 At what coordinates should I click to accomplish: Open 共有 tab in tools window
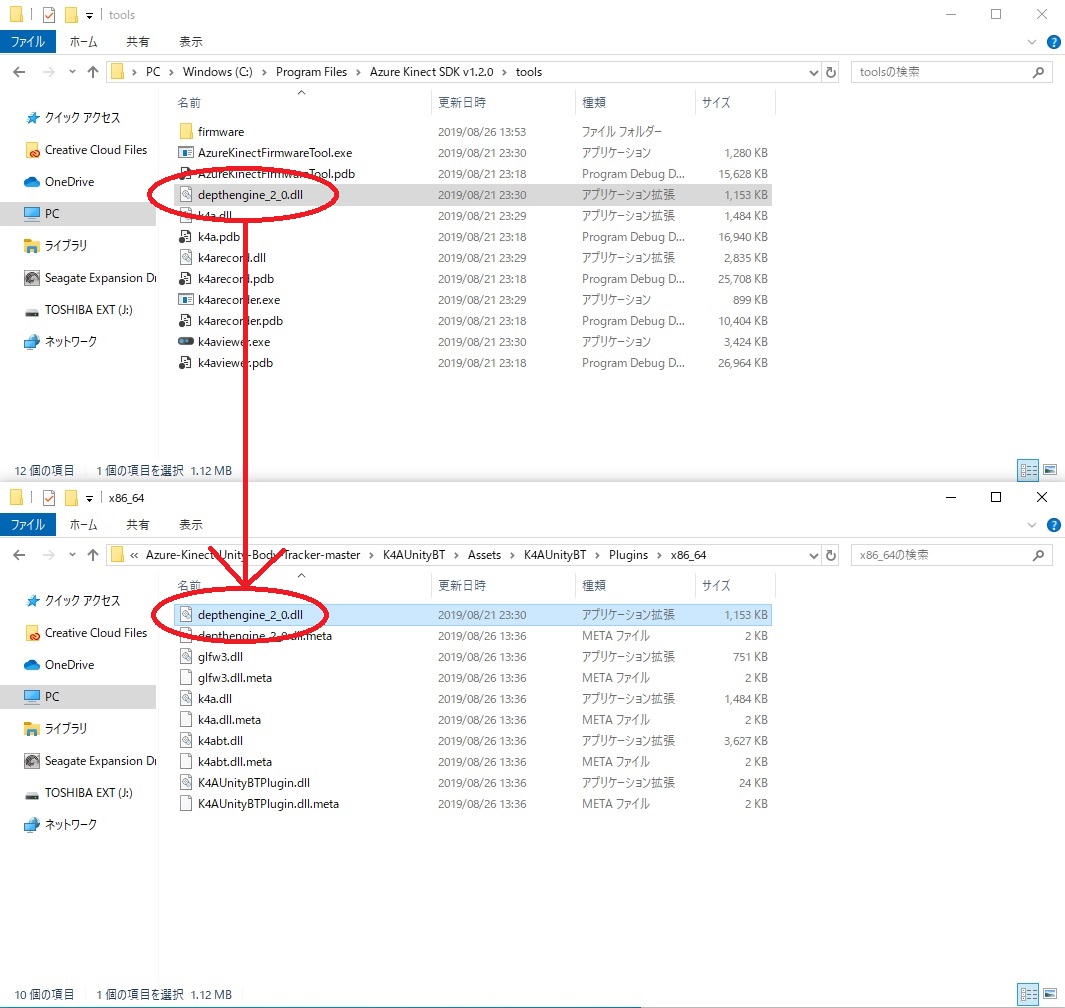[138, 42]
